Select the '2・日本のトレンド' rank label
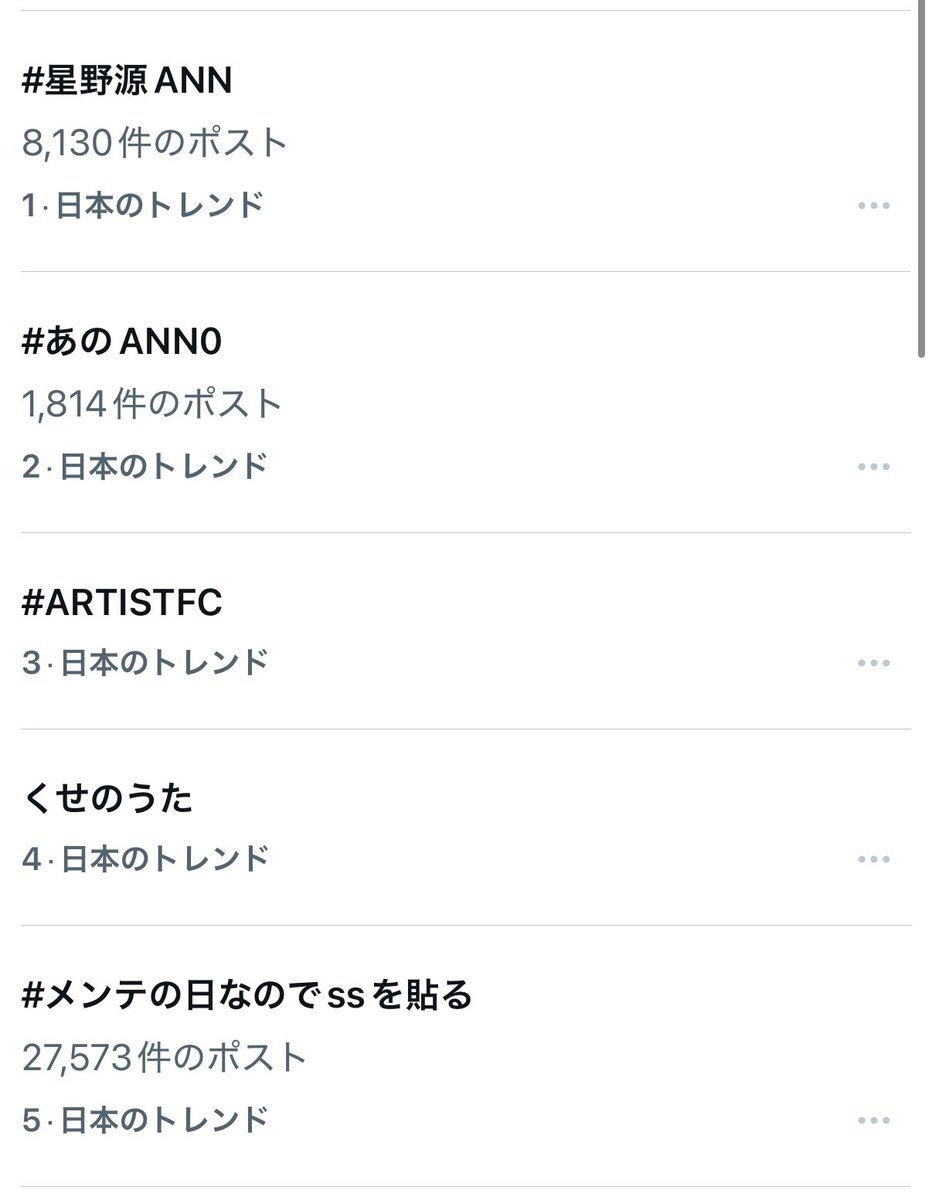Viewport: 932px width, 1200px height. (145, 467)
